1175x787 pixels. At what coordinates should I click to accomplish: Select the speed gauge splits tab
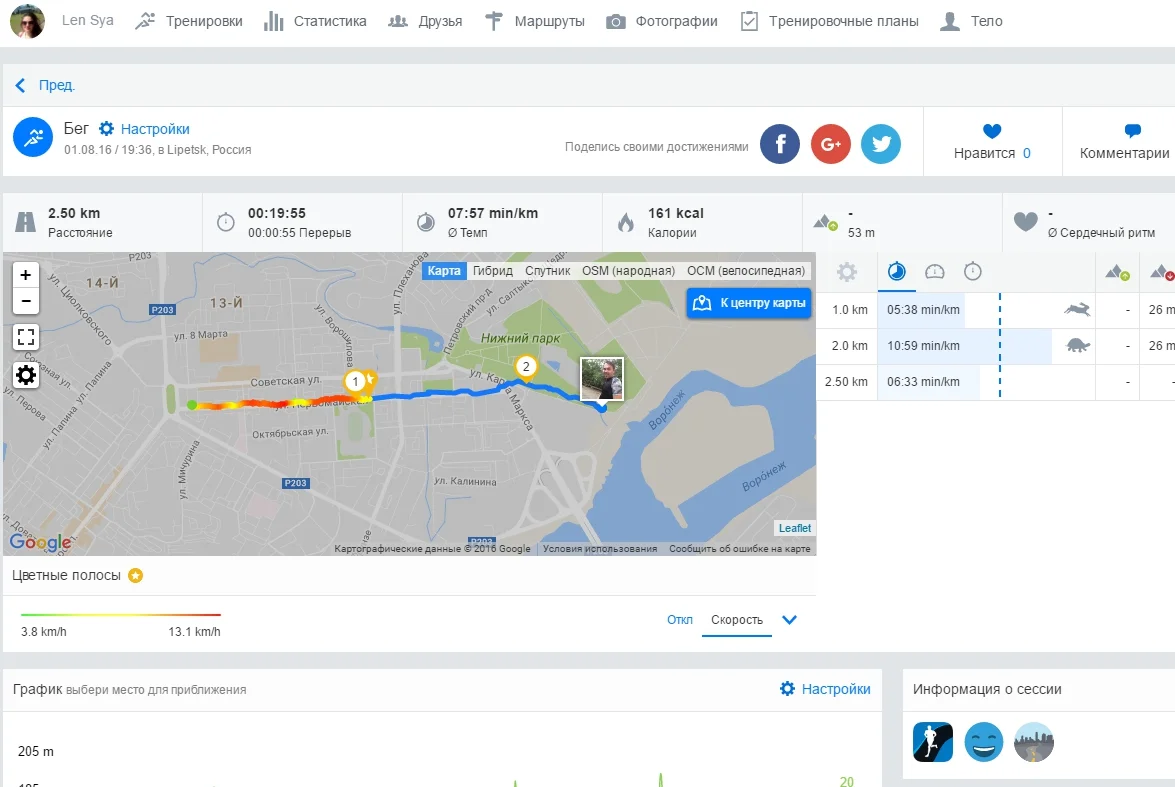[x=934, y=271]
